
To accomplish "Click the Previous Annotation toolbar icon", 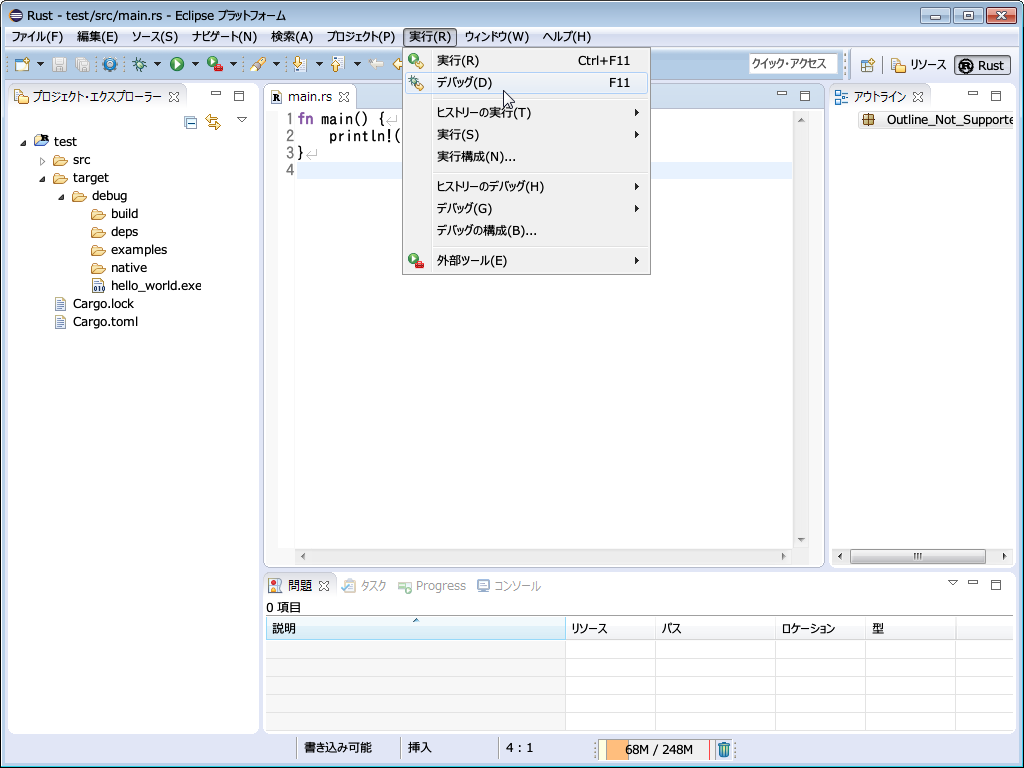I will 337,64.
